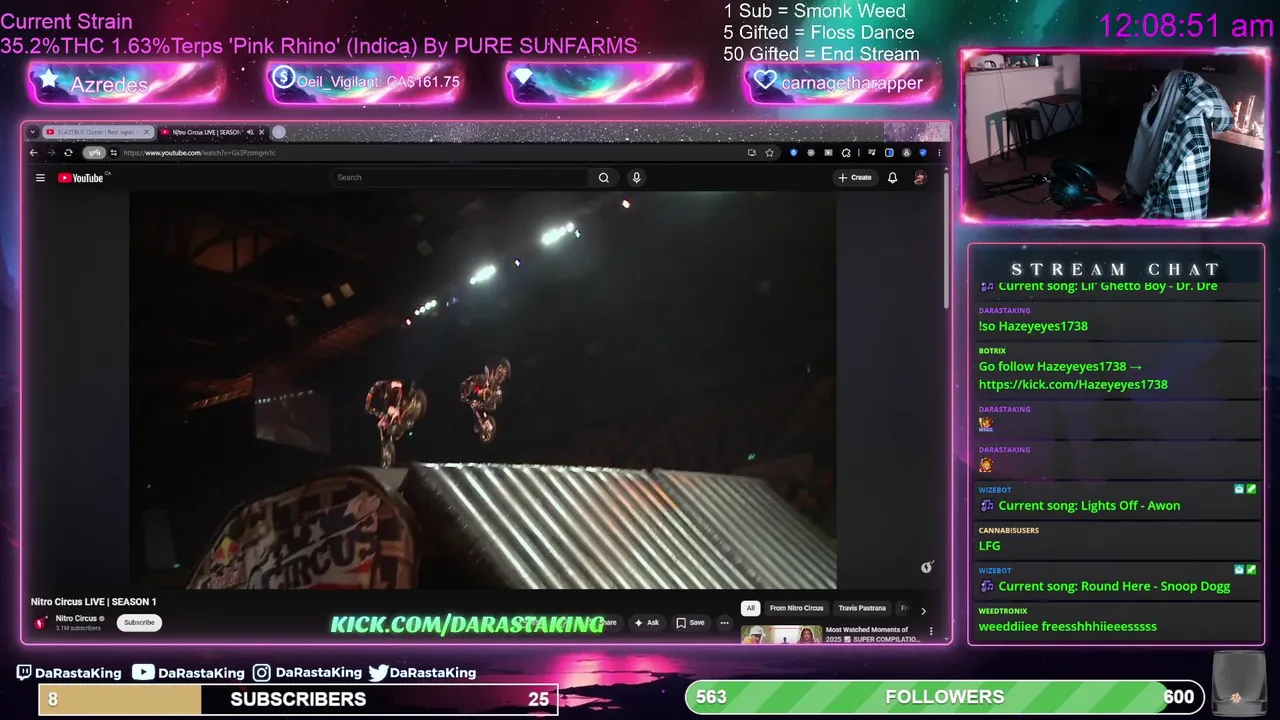This screenshot has width=1280, height=720.
Task: Save the video with the Save button
Action: (x=690, y=622)
